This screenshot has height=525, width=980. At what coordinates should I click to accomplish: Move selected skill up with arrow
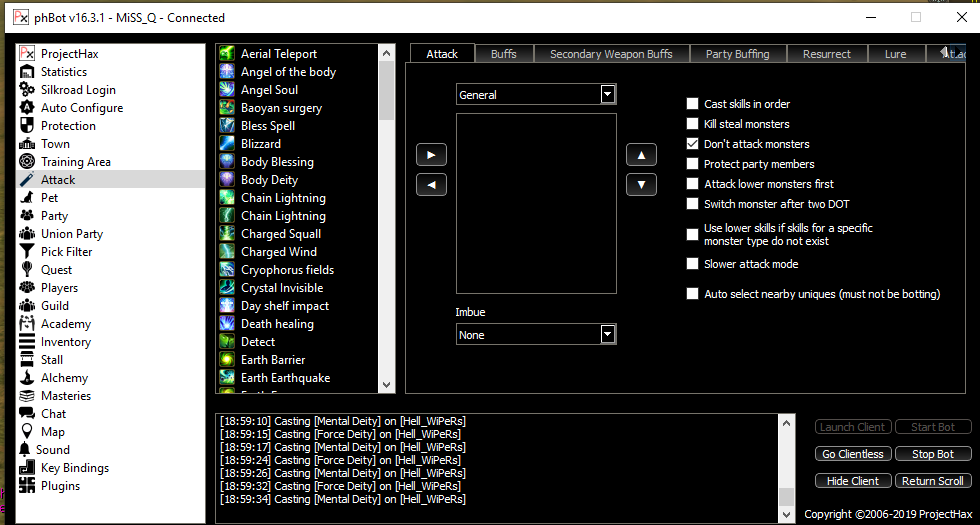(x=641, y=155)
